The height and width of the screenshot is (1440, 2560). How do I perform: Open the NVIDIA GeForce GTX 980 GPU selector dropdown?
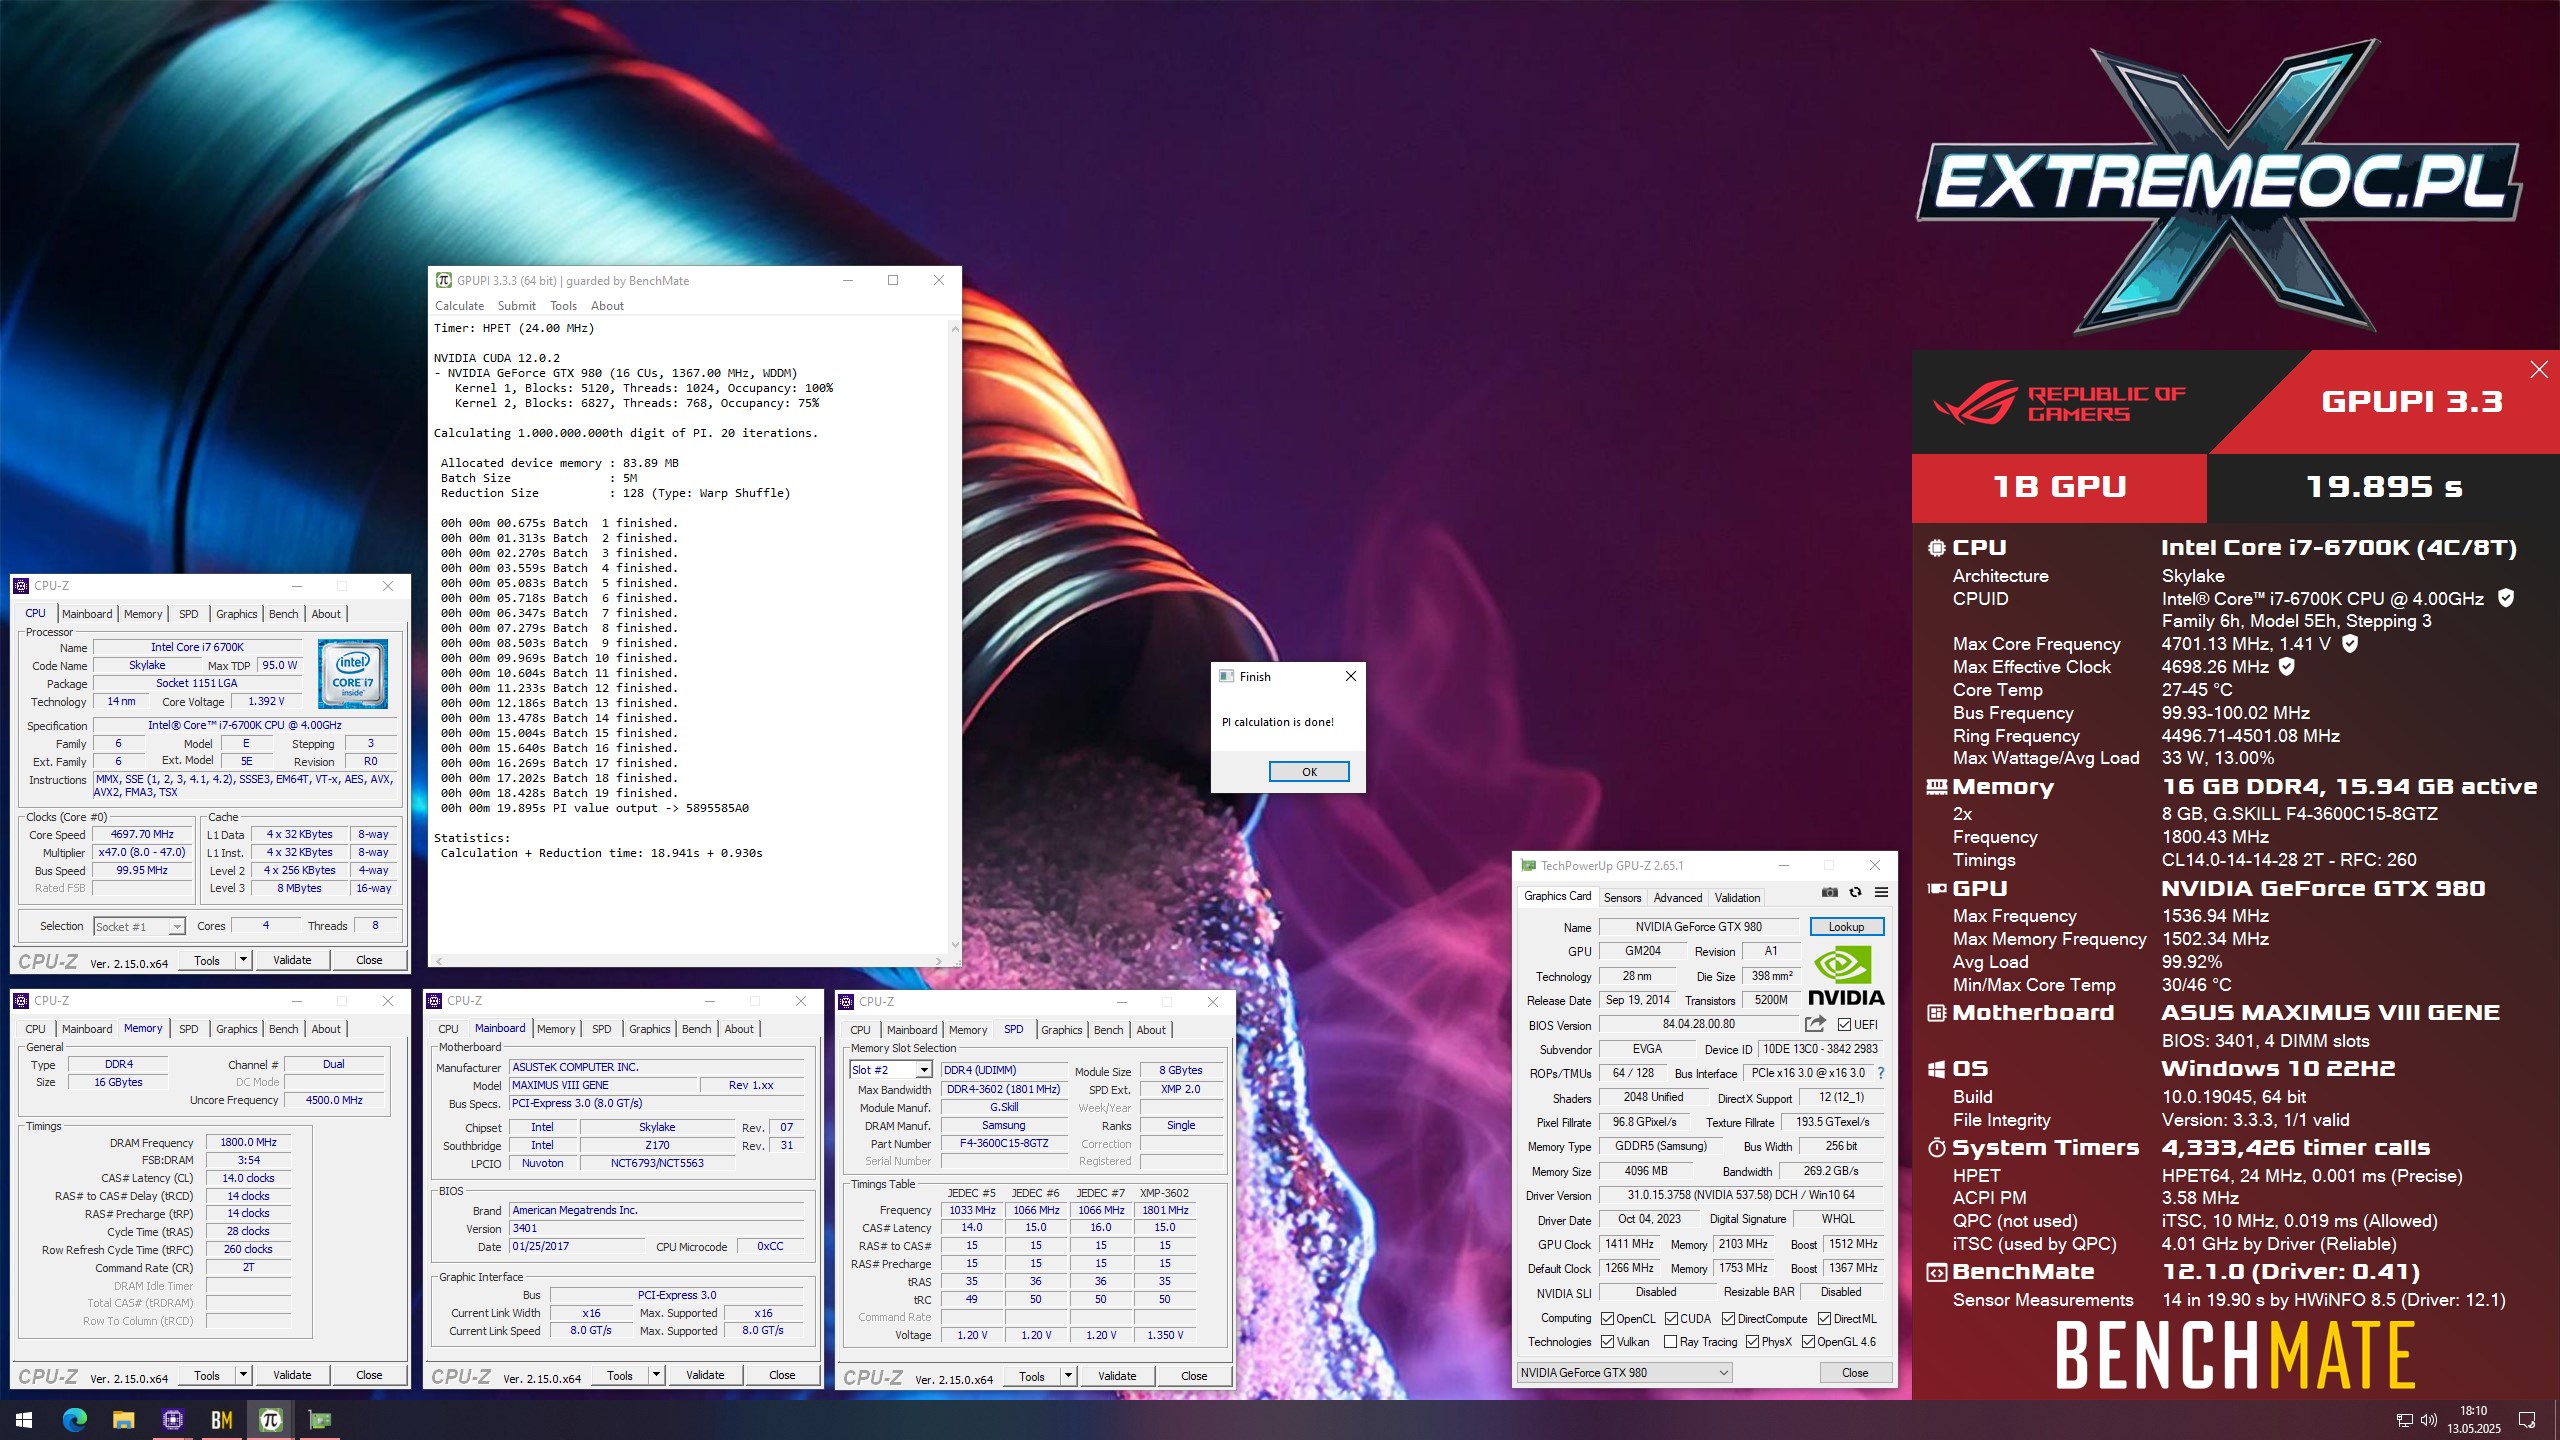click(1624, 1373)
